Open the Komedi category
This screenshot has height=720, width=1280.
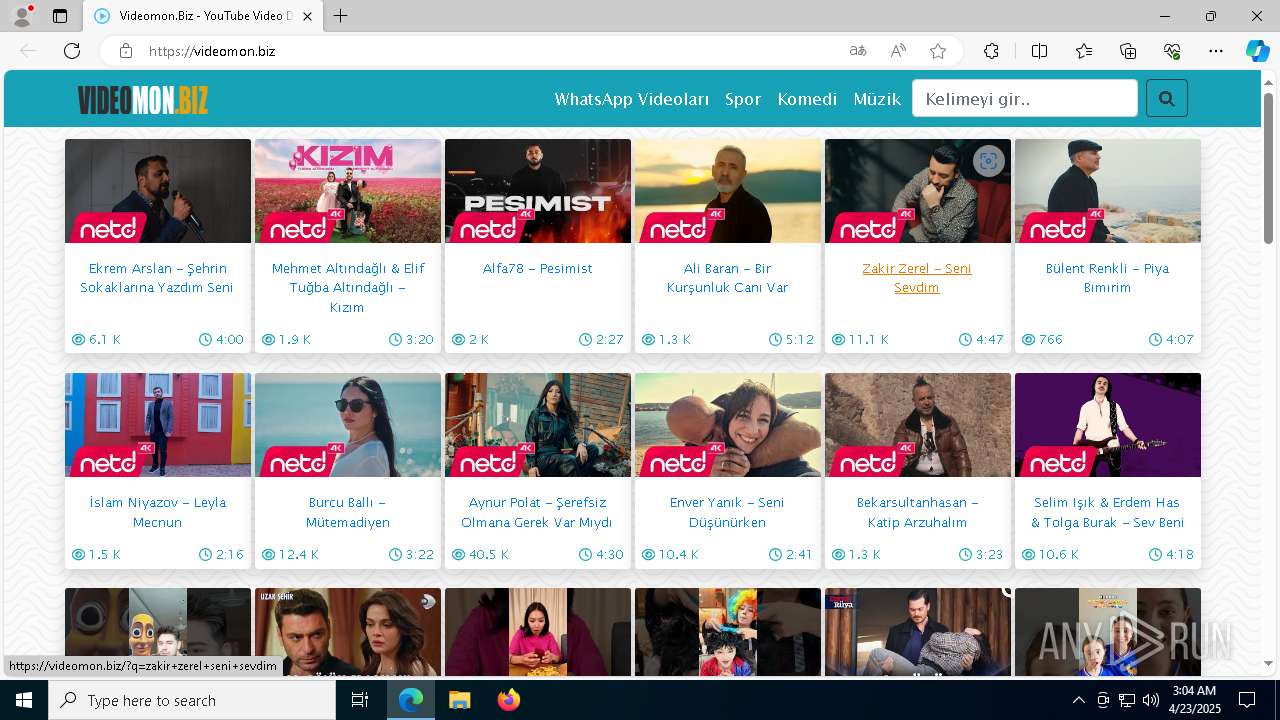[x=807, y=99]
